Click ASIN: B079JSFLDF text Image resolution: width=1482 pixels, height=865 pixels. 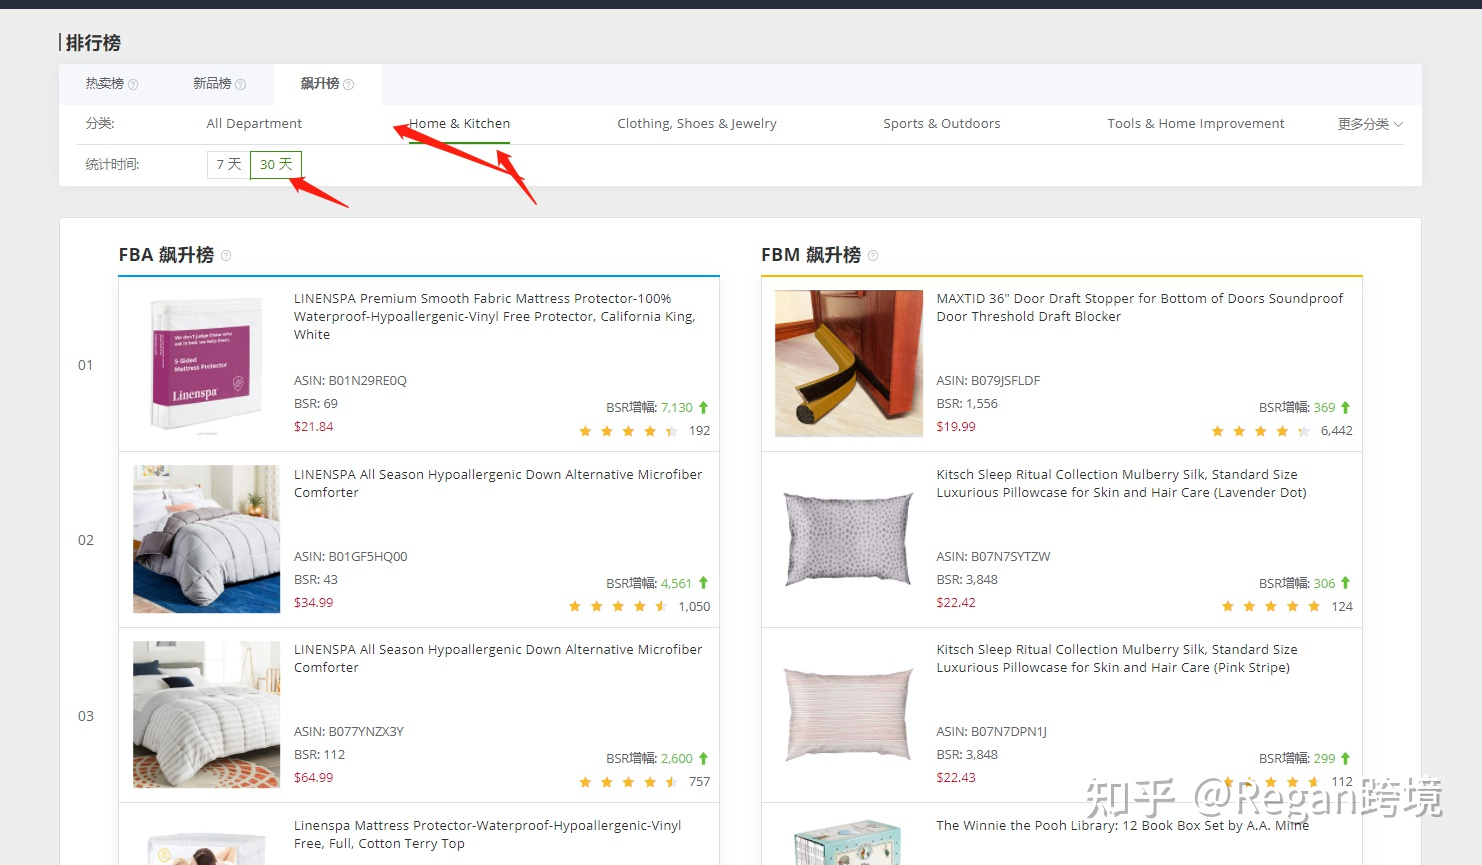[988, 381]
